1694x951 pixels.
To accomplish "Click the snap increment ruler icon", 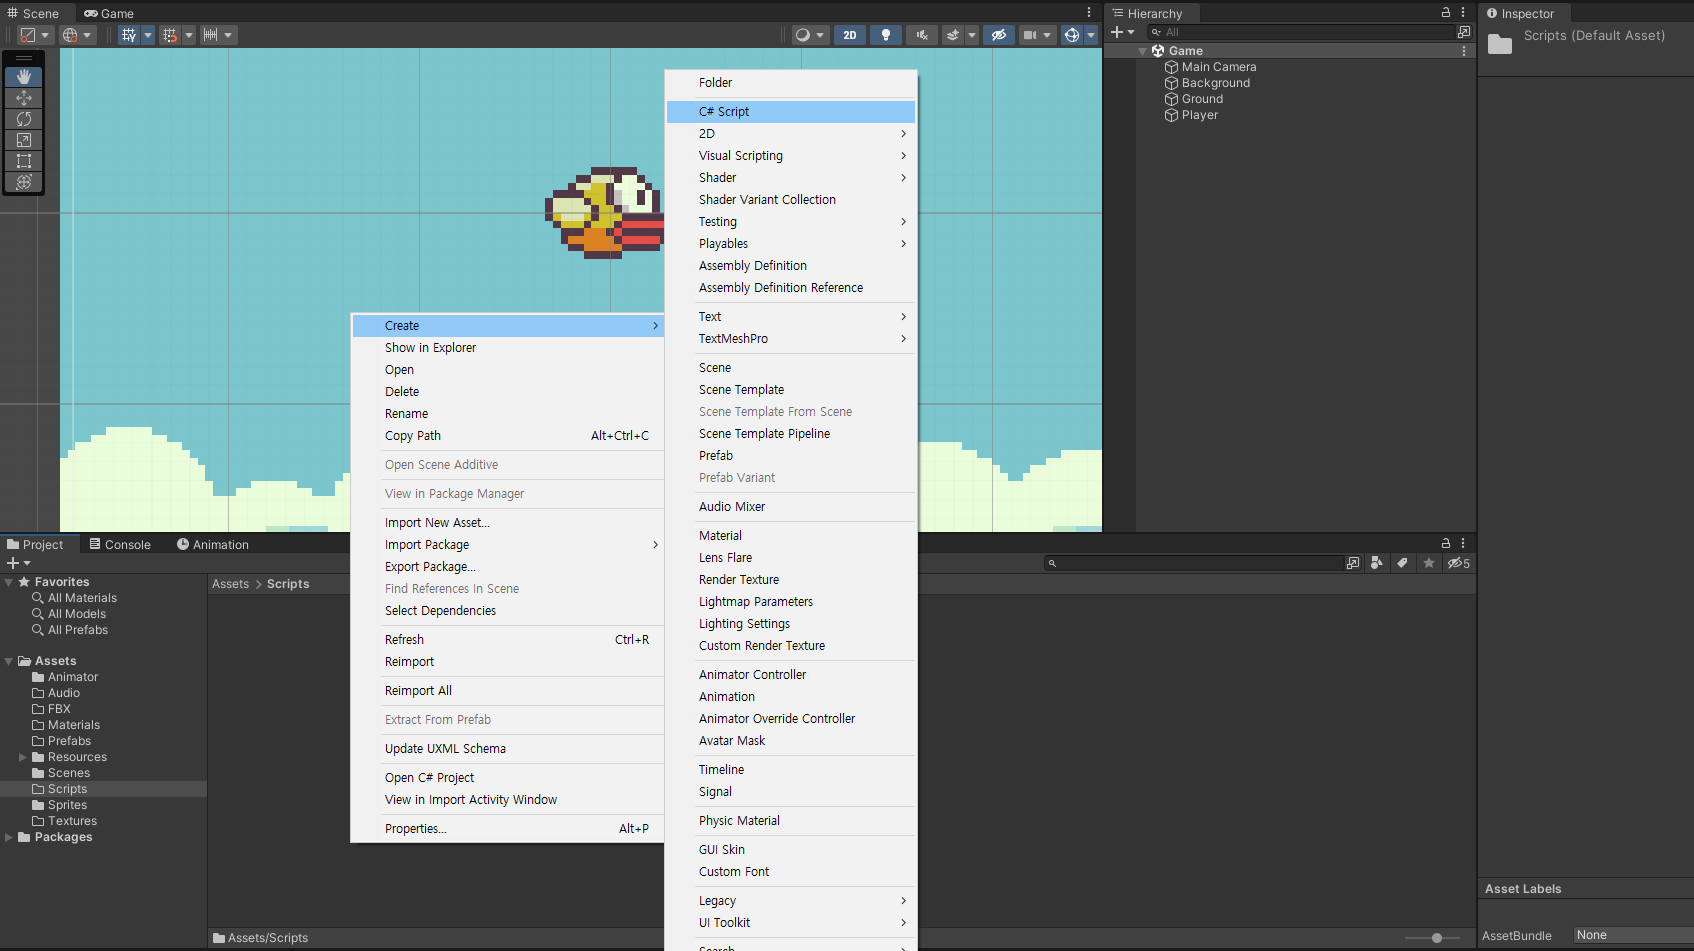I will [x=210, y=35].
